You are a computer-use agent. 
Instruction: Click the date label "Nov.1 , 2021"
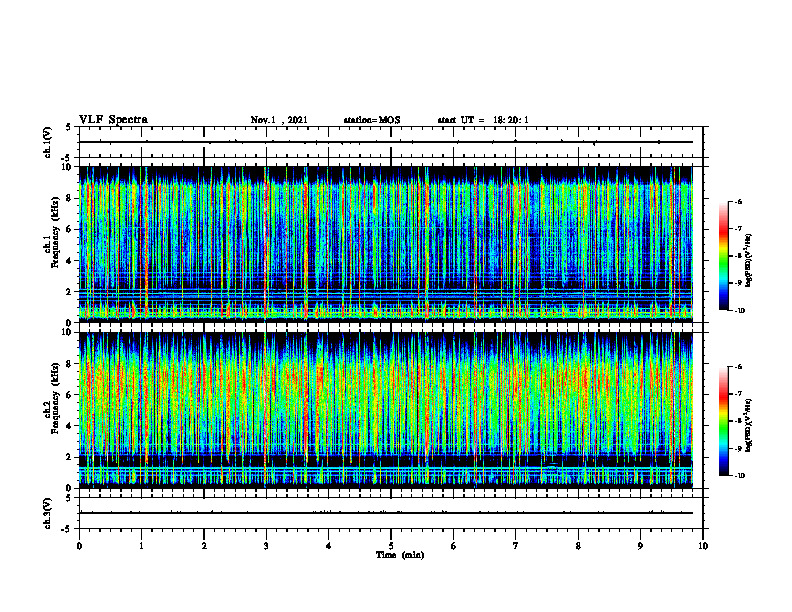279,120
